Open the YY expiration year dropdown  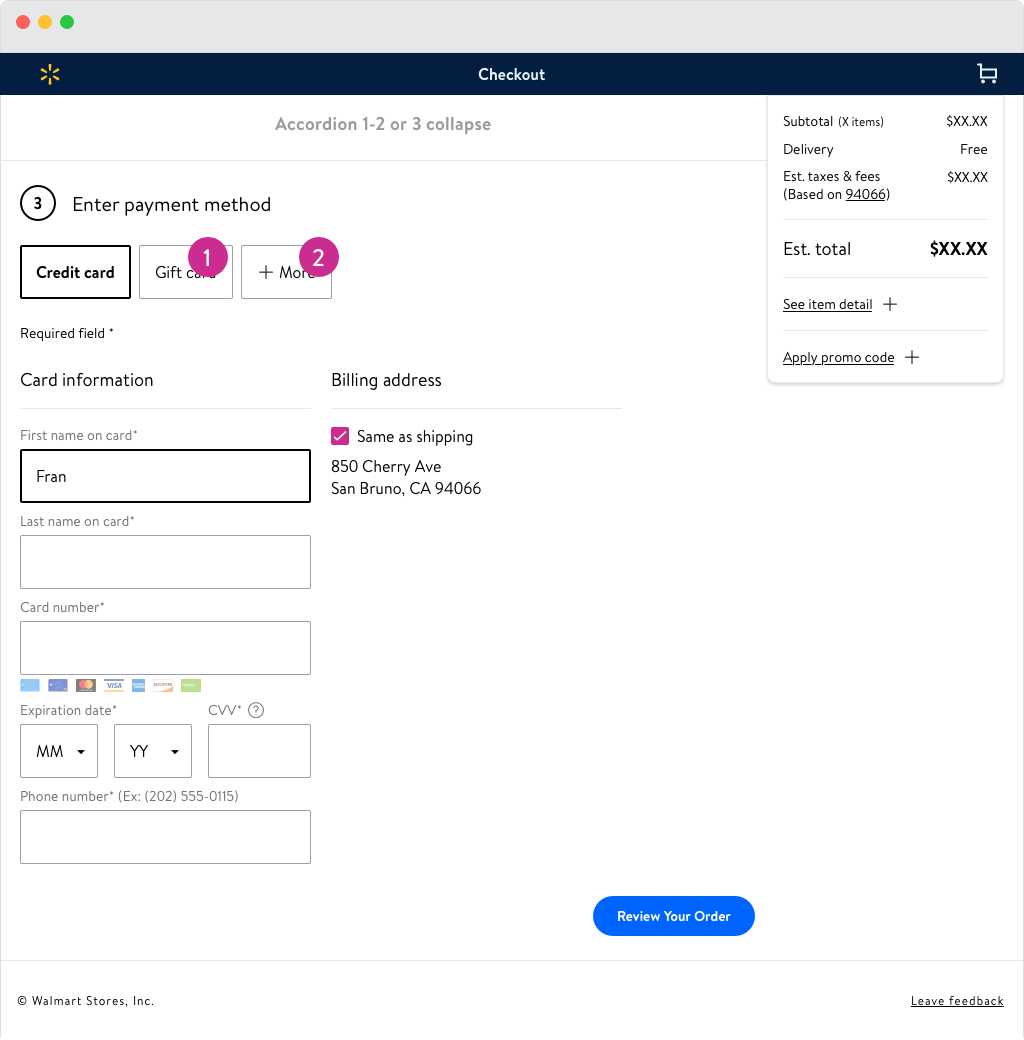[153, 751]
